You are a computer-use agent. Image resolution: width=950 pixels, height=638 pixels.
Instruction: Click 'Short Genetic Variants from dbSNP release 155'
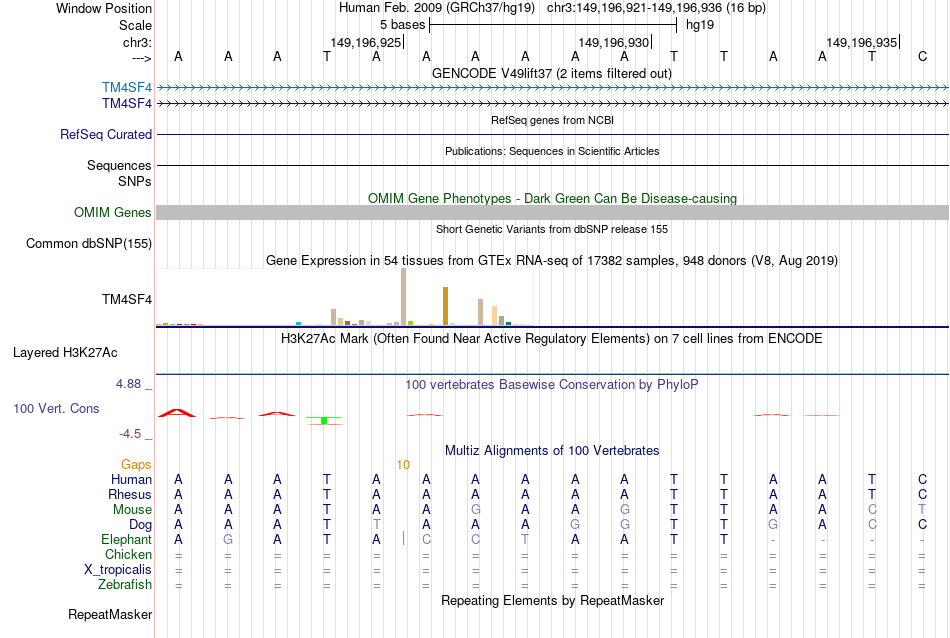click(x=552, y=230)
